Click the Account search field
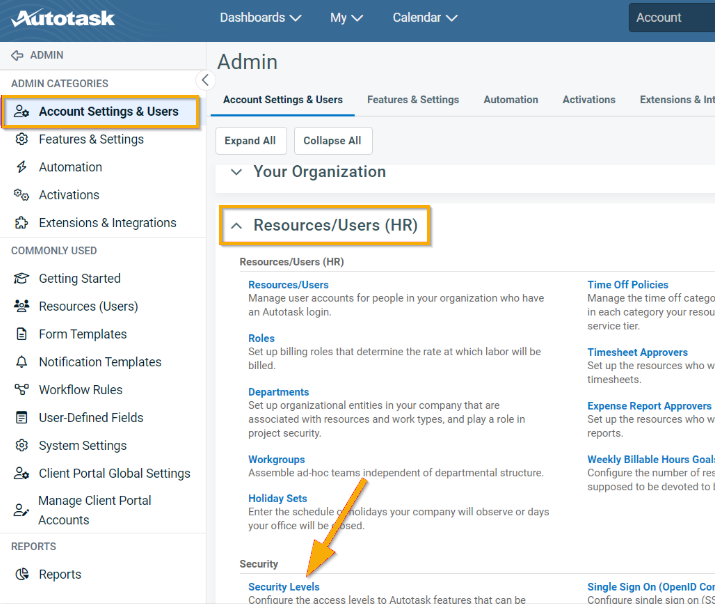715x604 pixels. (672, 18)
